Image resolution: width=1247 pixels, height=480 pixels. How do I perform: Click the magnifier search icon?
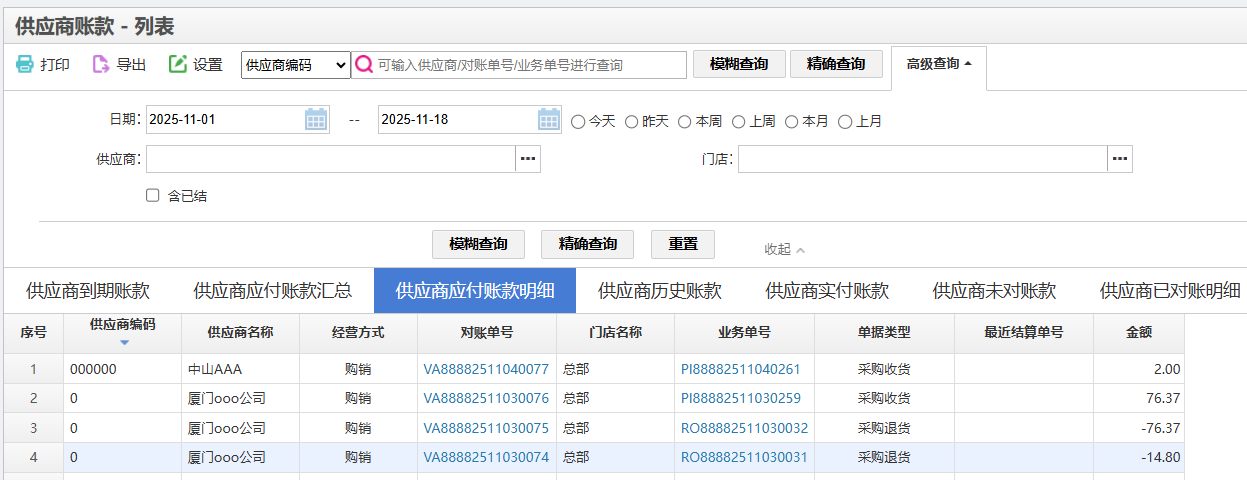[364, 65]
